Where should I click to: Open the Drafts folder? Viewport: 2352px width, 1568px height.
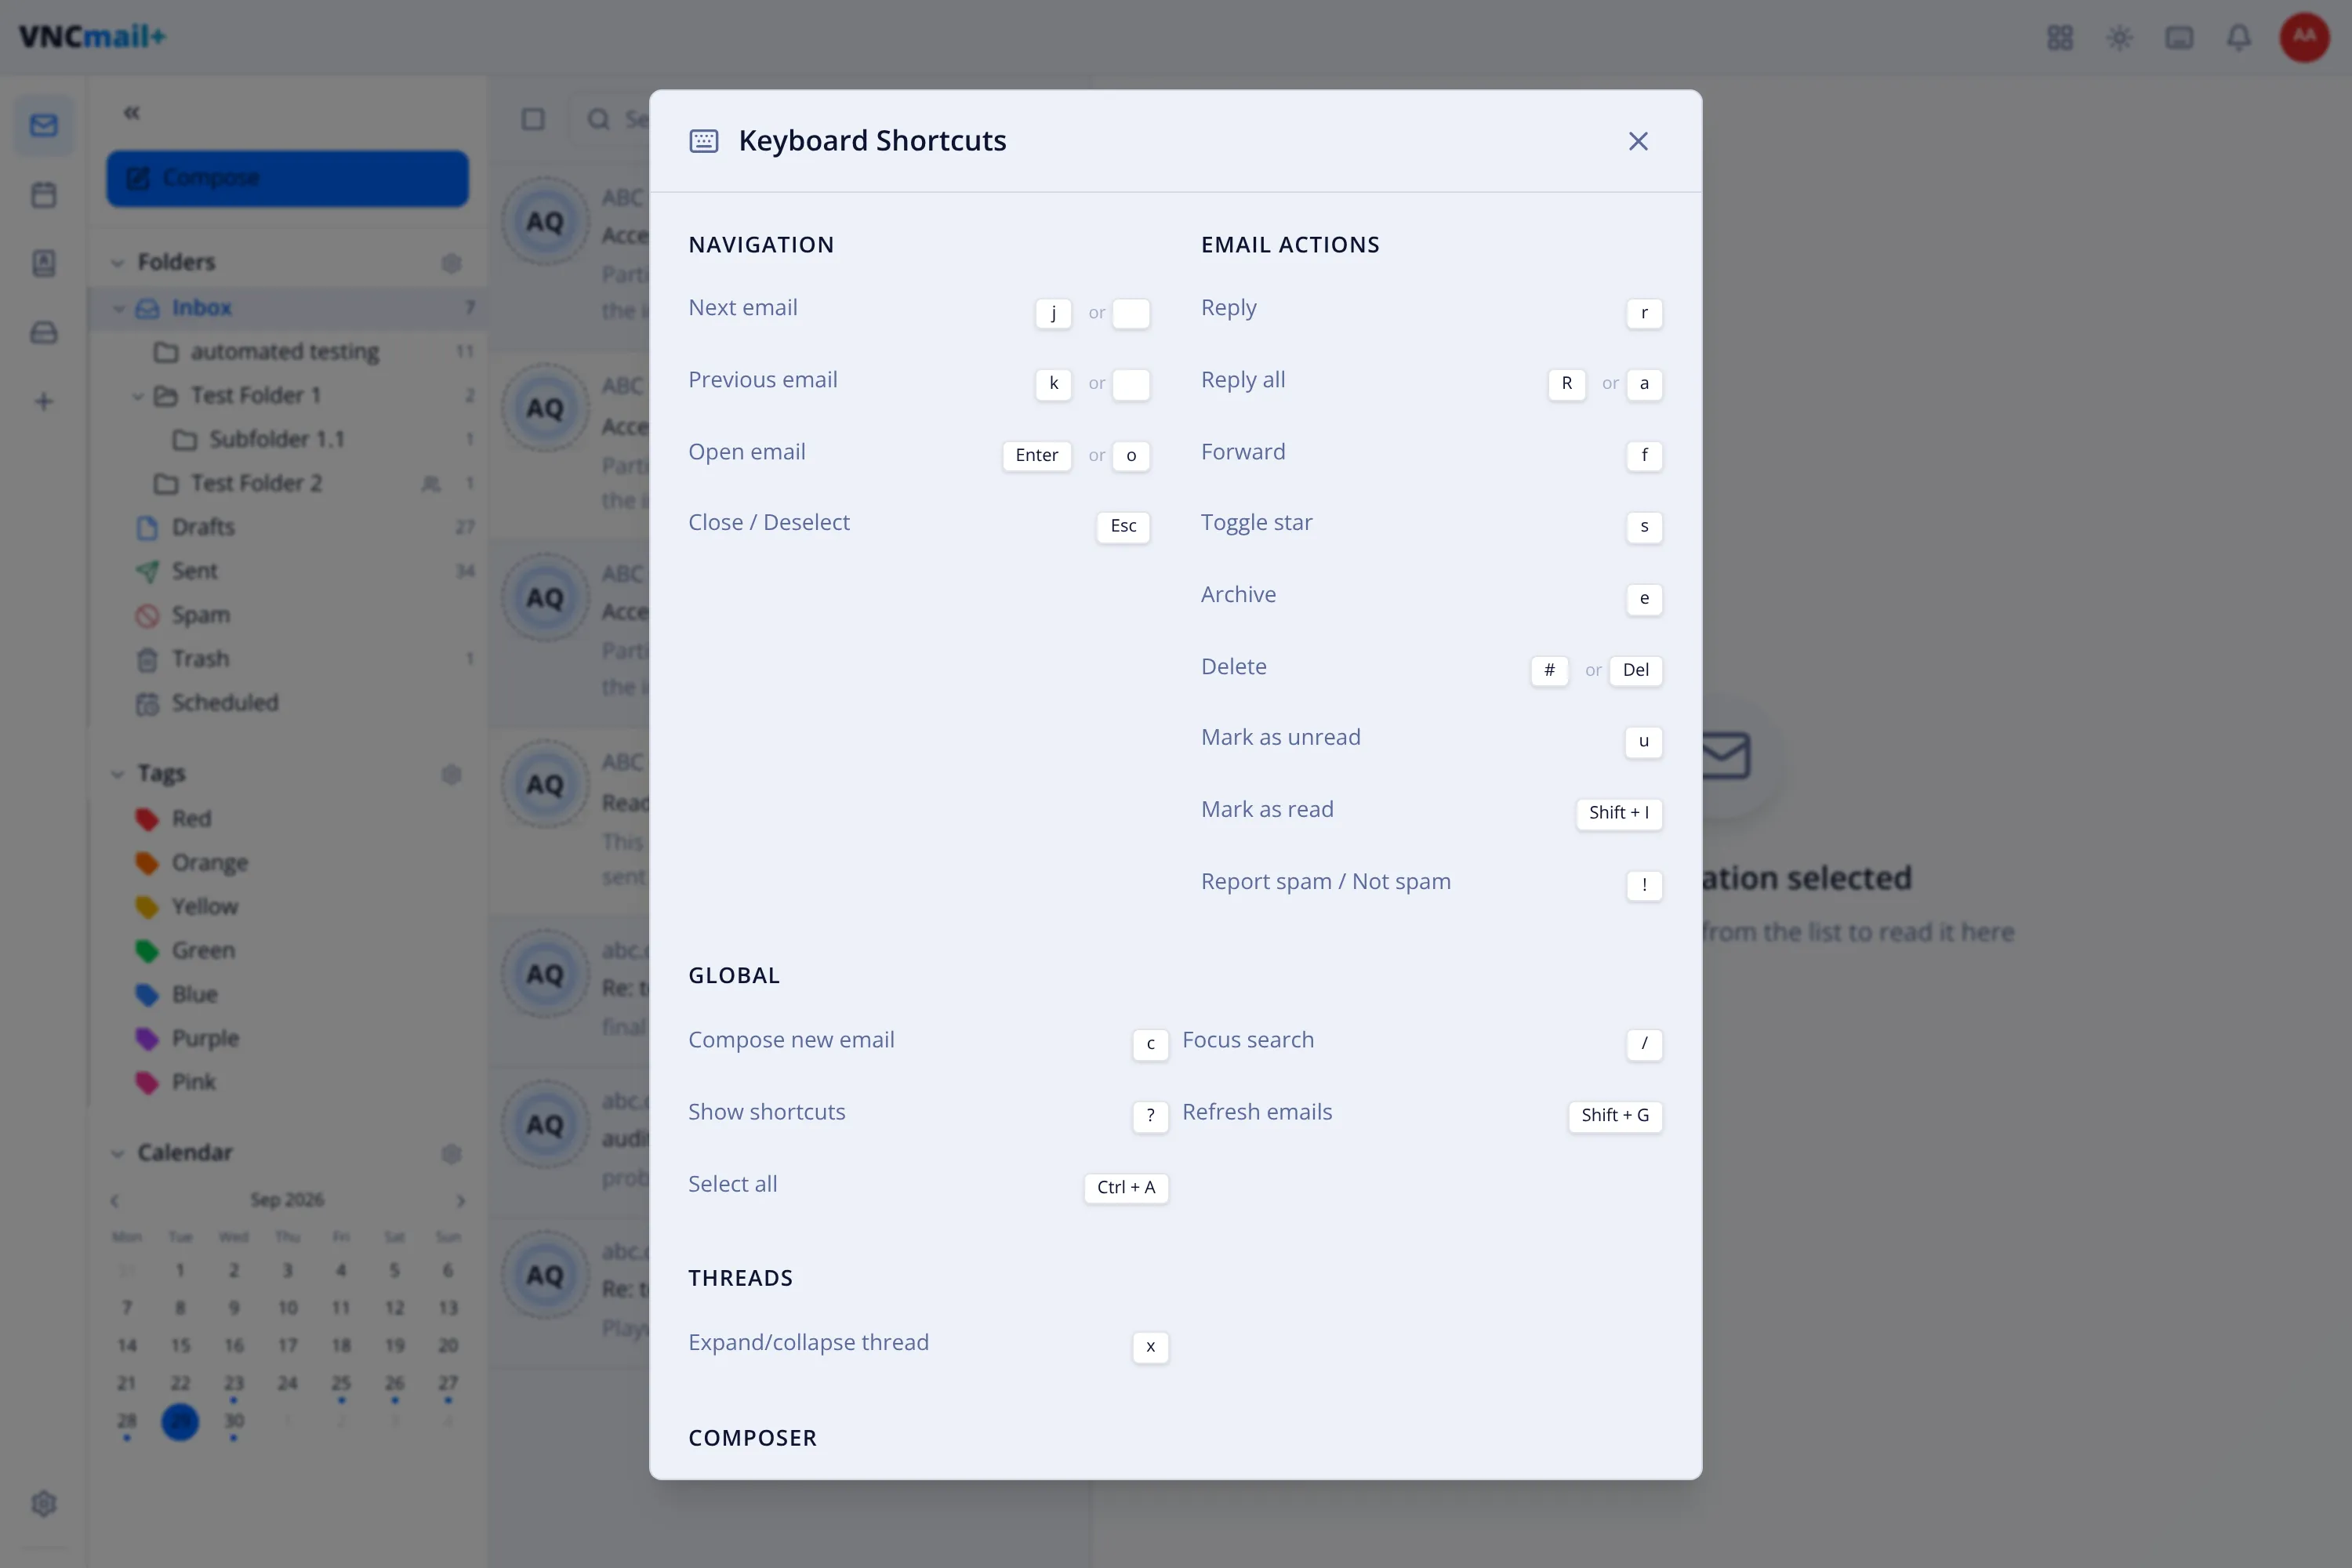(287, 527)
